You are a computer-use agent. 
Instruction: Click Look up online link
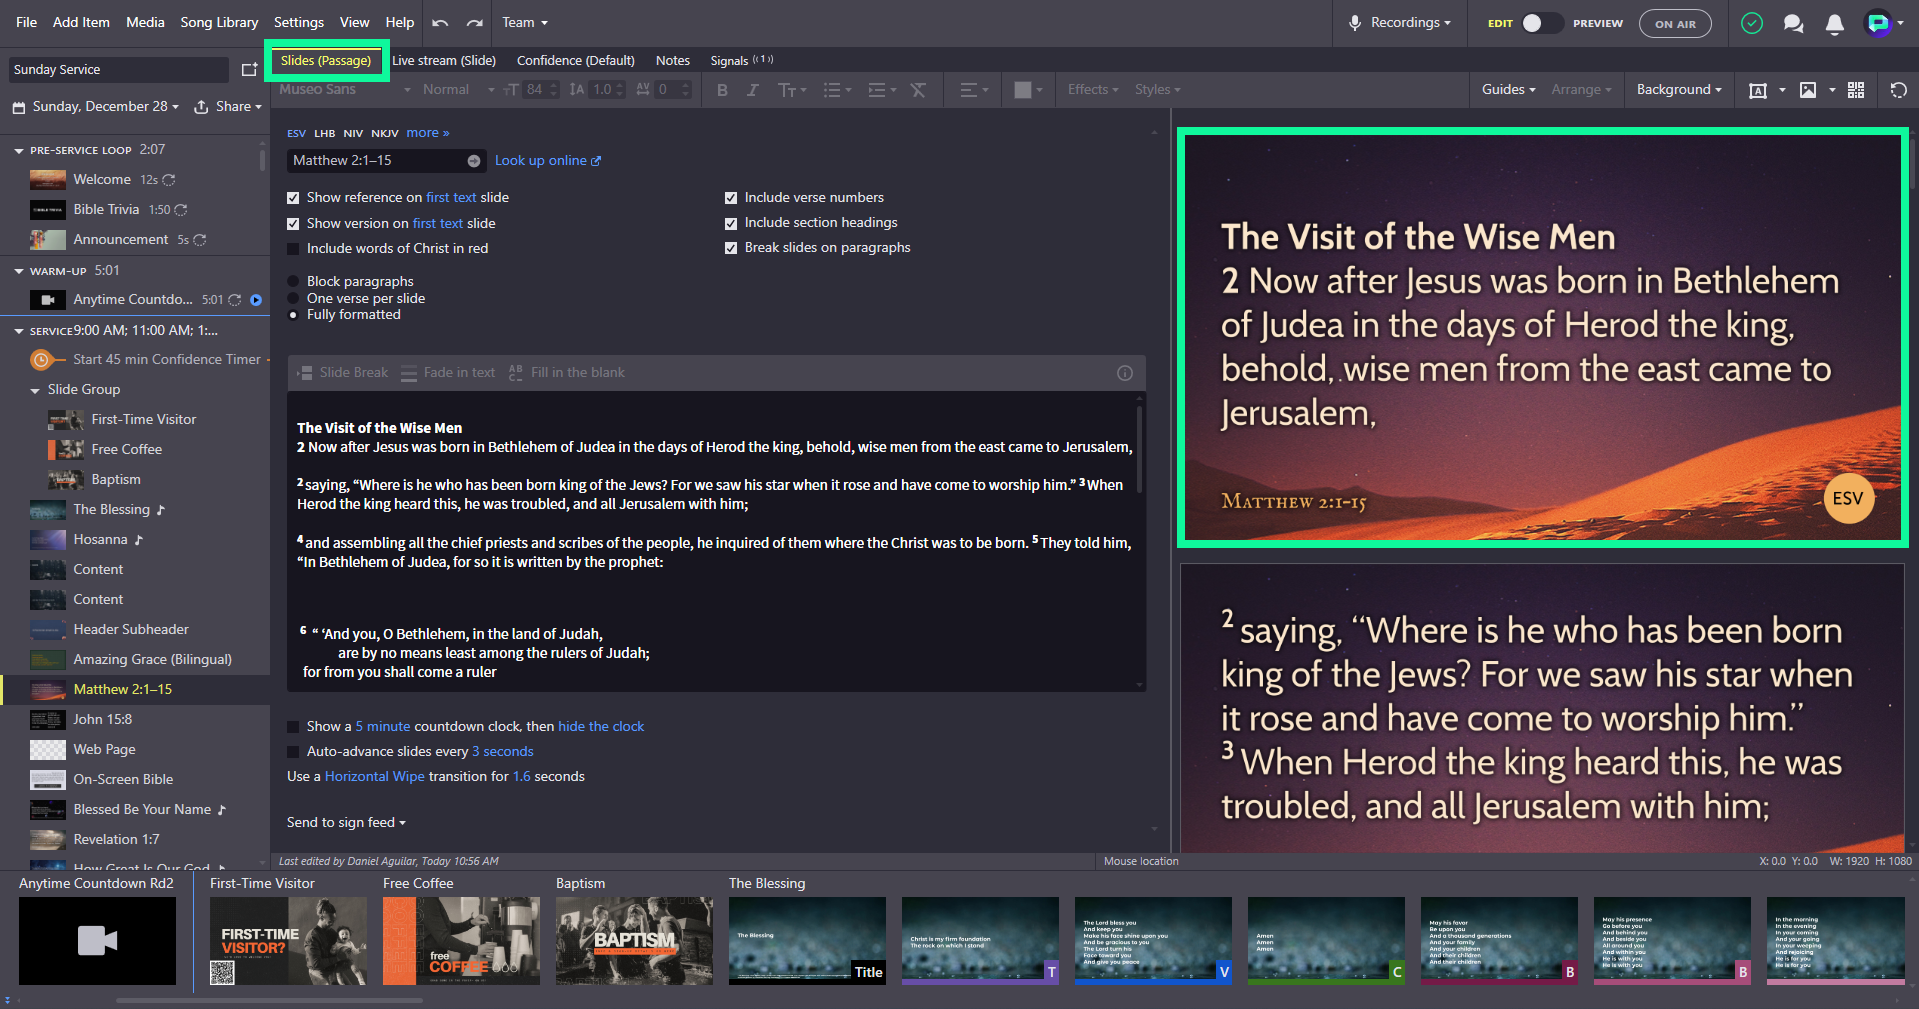(548, 161)
